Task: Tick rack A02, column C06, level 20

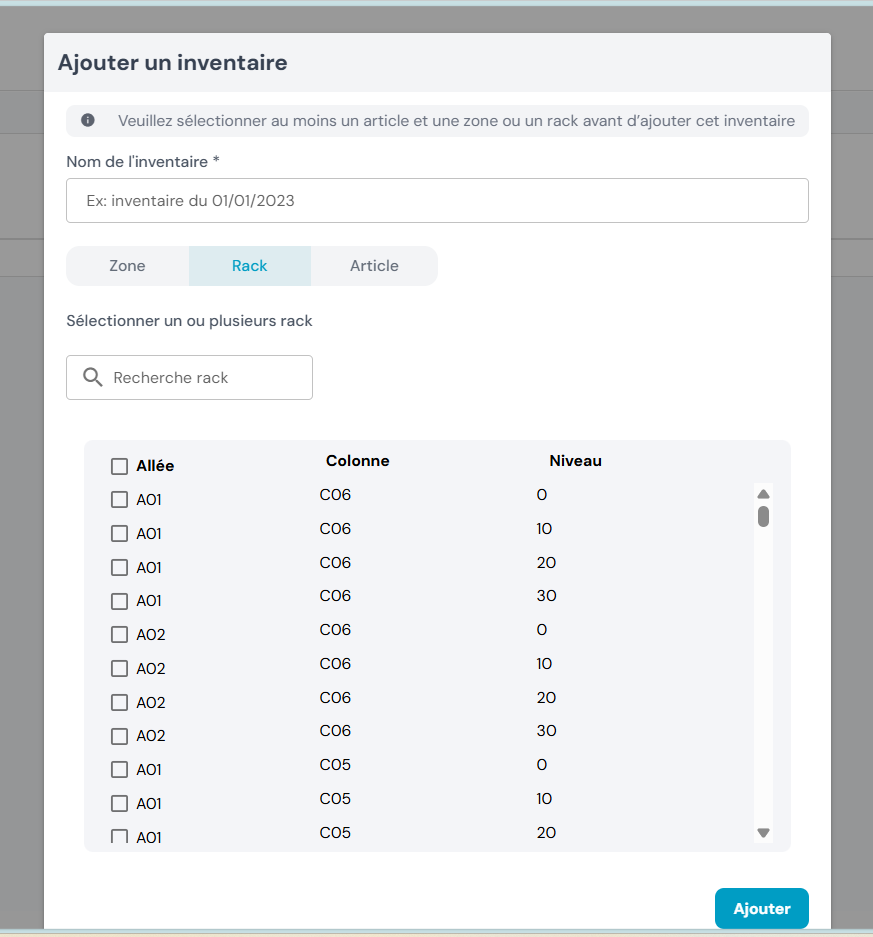Action: [x=120, y=703]
